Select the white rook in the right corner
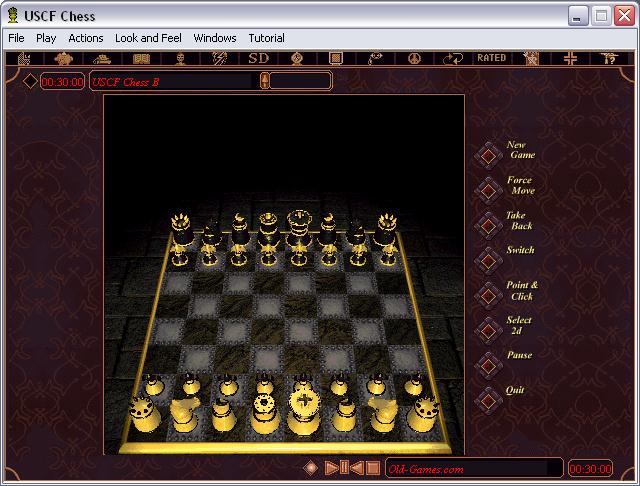 (x=423, y=415)
